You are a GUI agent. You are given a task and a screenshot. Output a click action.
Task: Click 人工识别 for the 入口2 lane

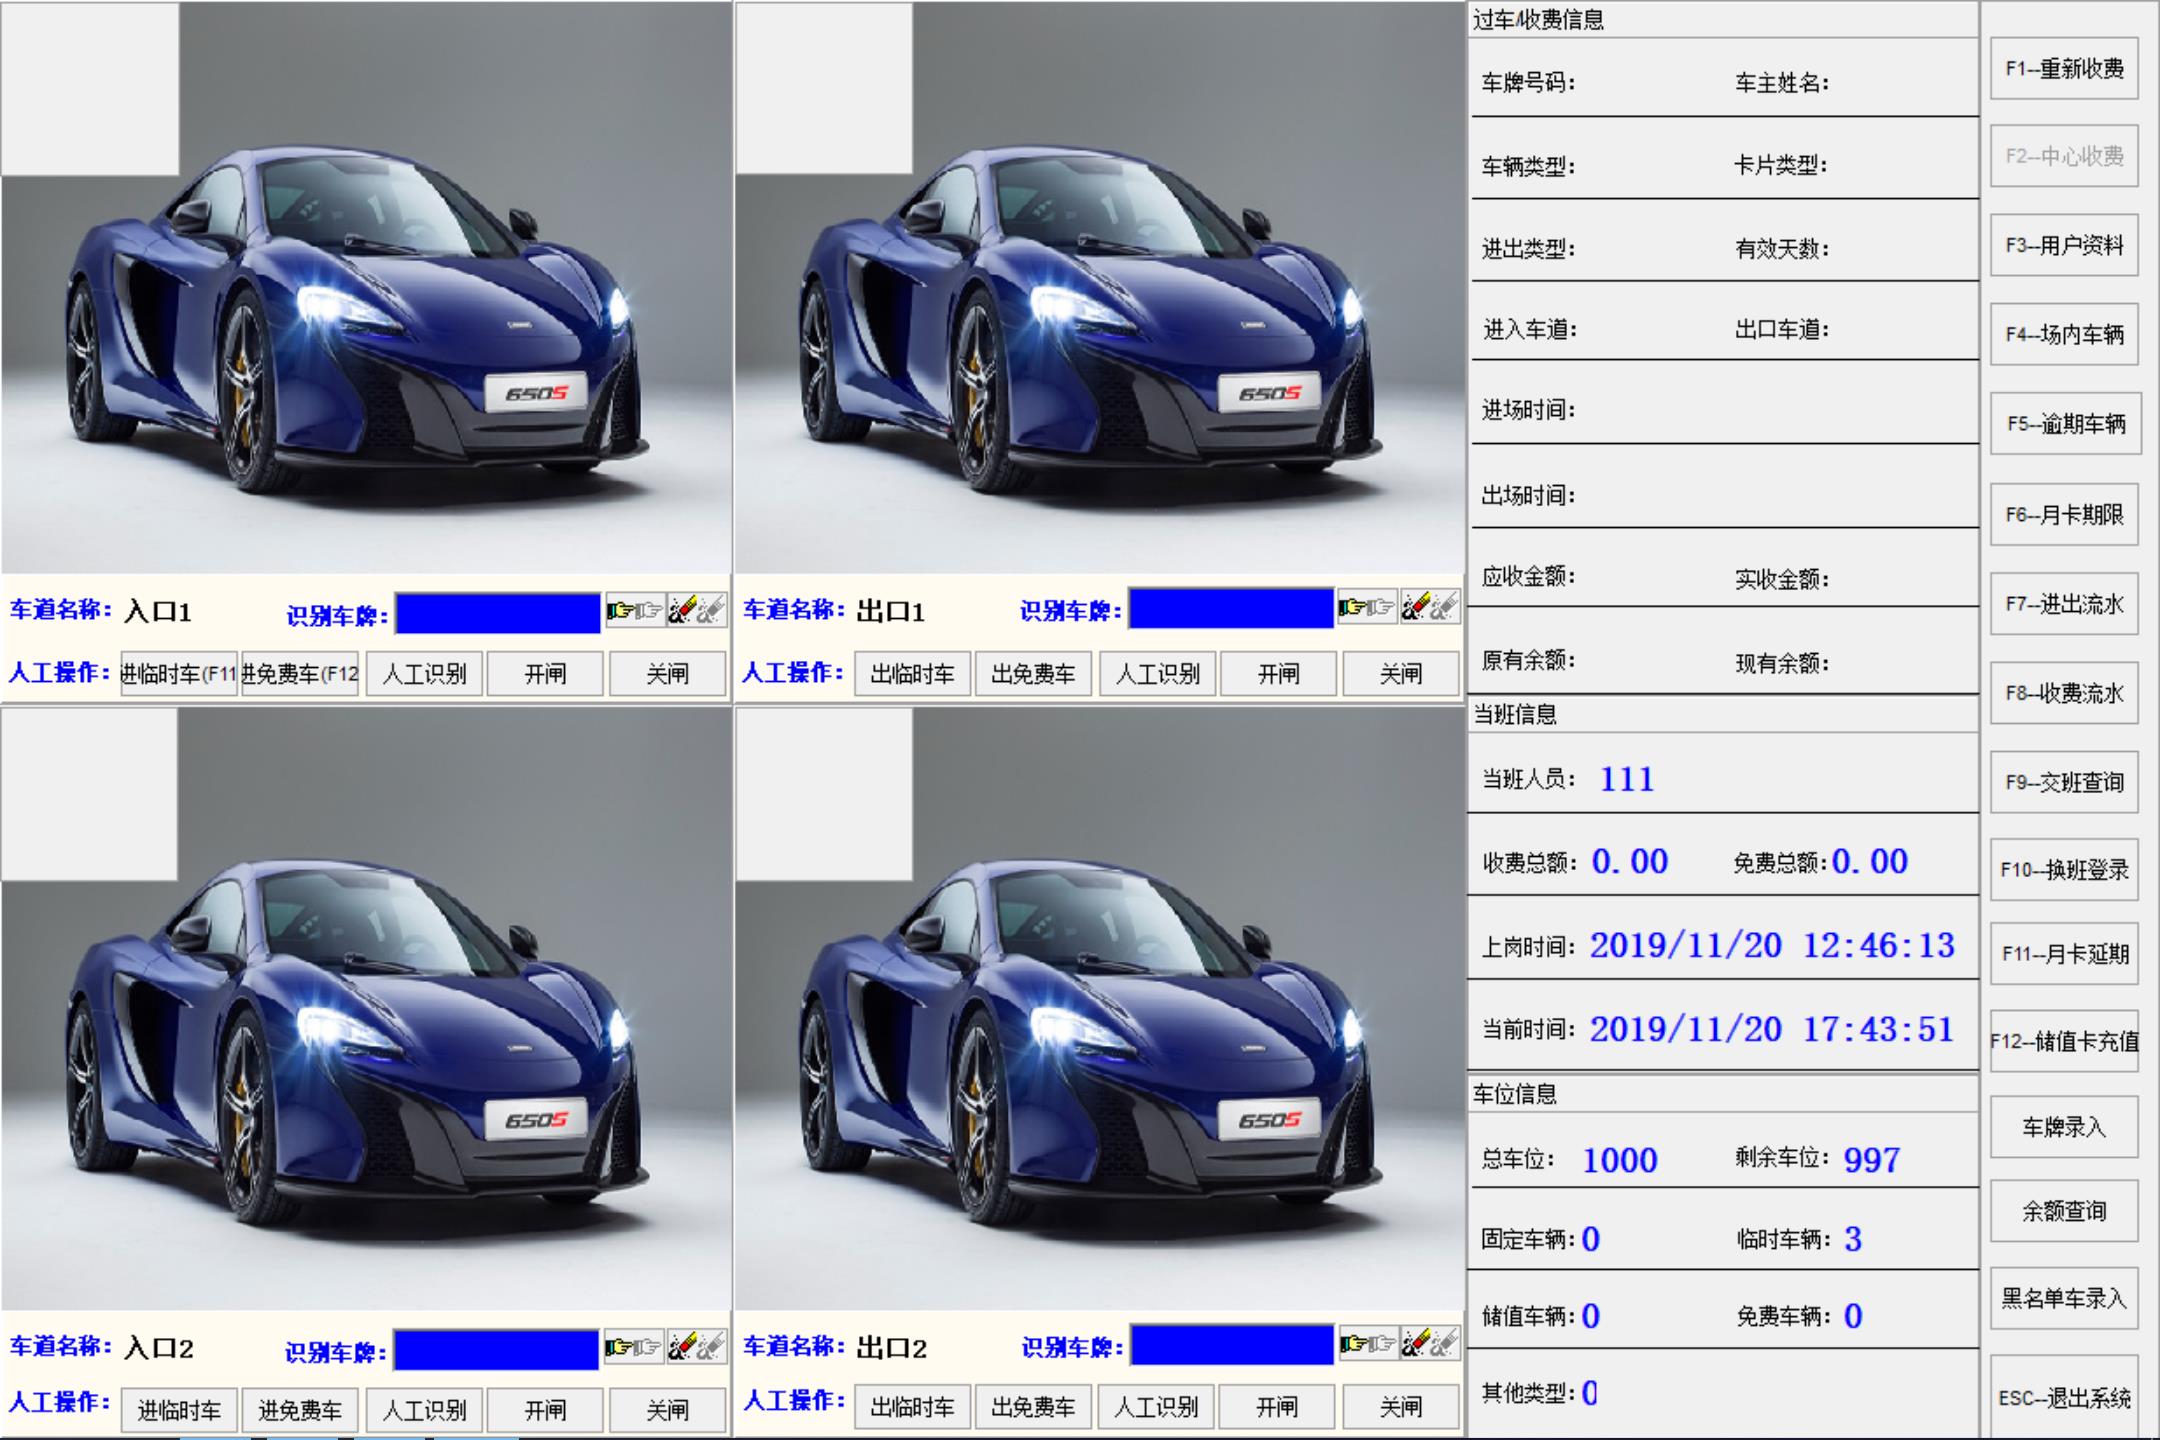click(x=423, y=1410)
